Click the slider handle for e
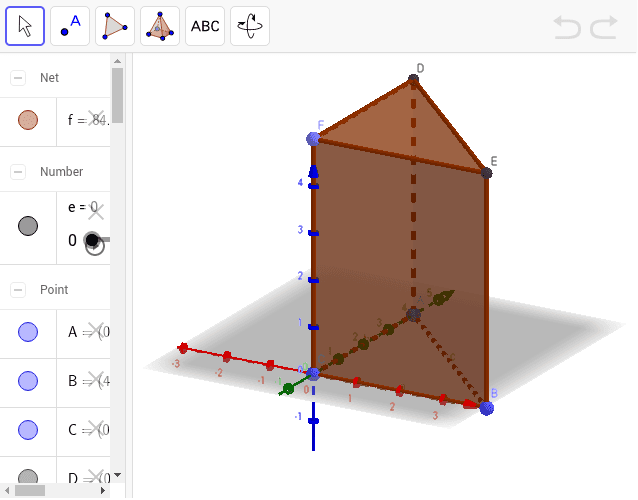The width and height of the screenshot is (638, 500). pyautogui.click(x=92, y=240)
